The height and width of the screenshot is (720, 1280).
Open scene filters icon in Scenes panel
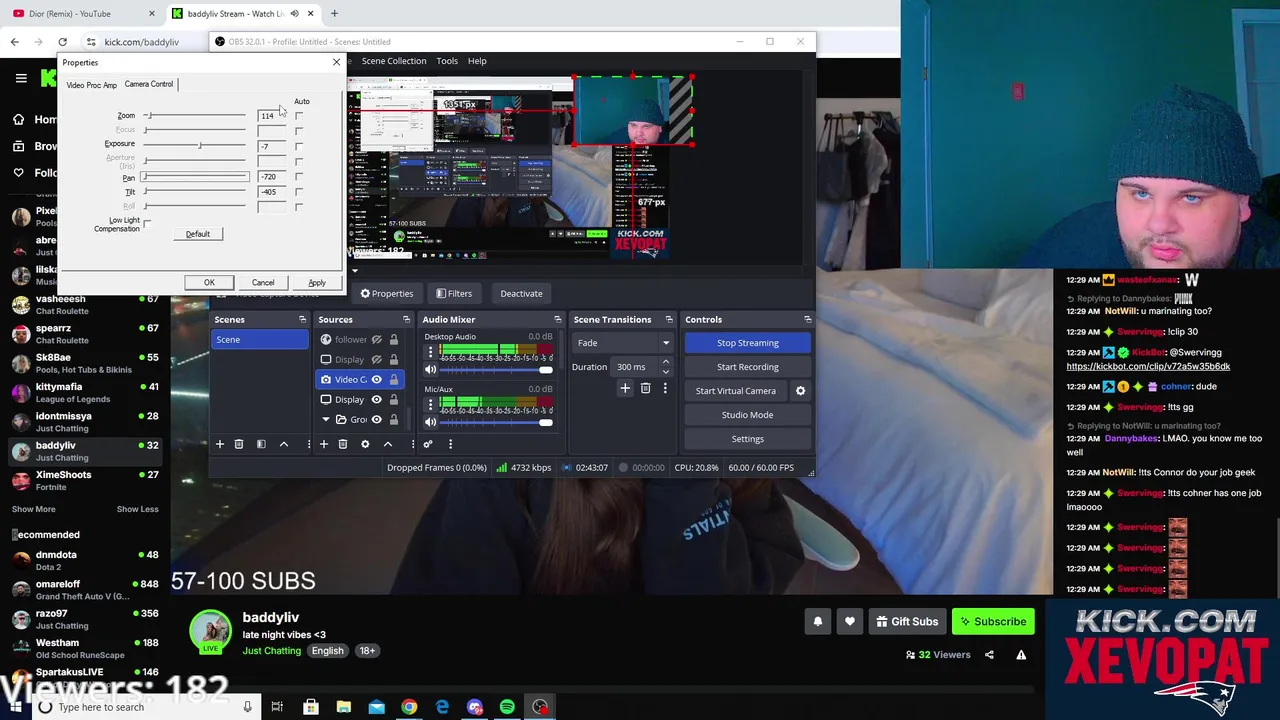[x=261, y=444]
